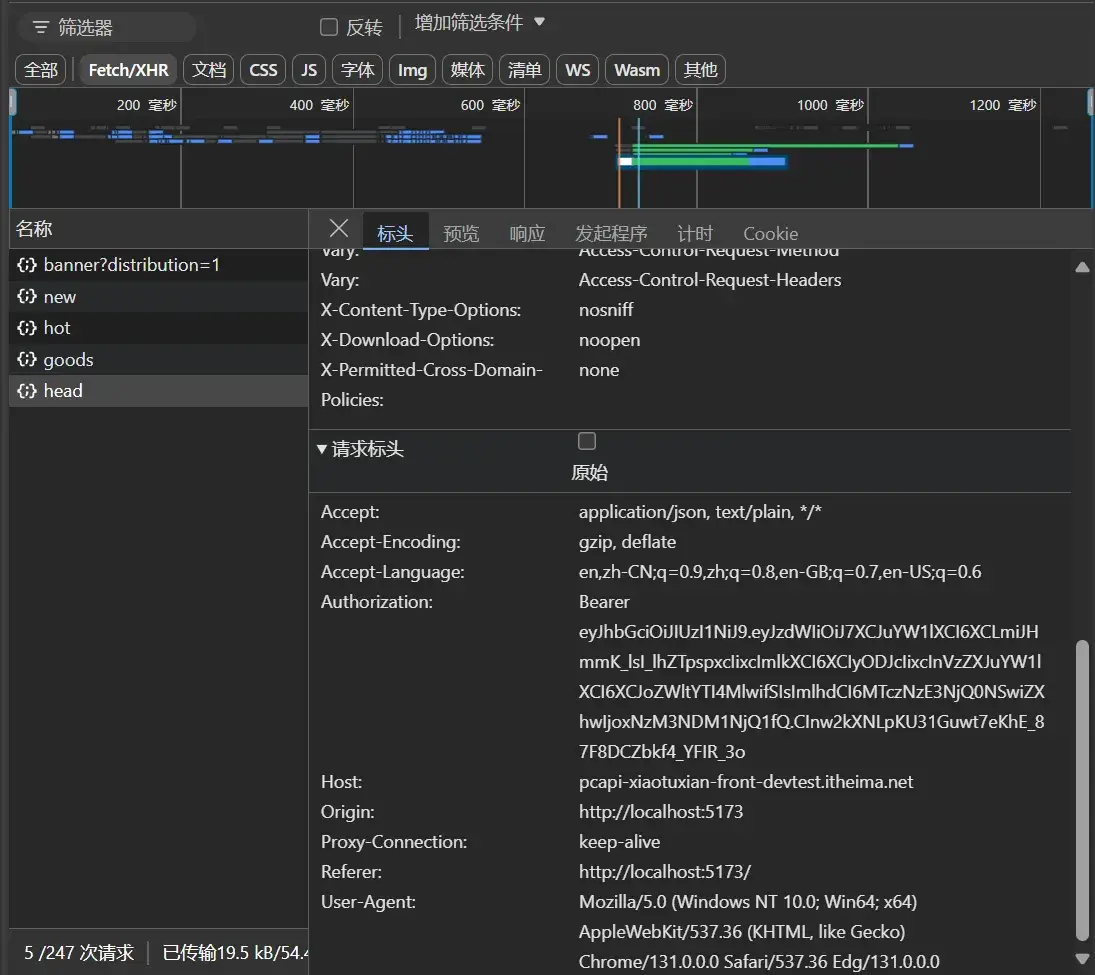This screenshot has height=975, width=1095.
Task: Click the 400 毫秒 timeline marker
Action: point(319,105)
